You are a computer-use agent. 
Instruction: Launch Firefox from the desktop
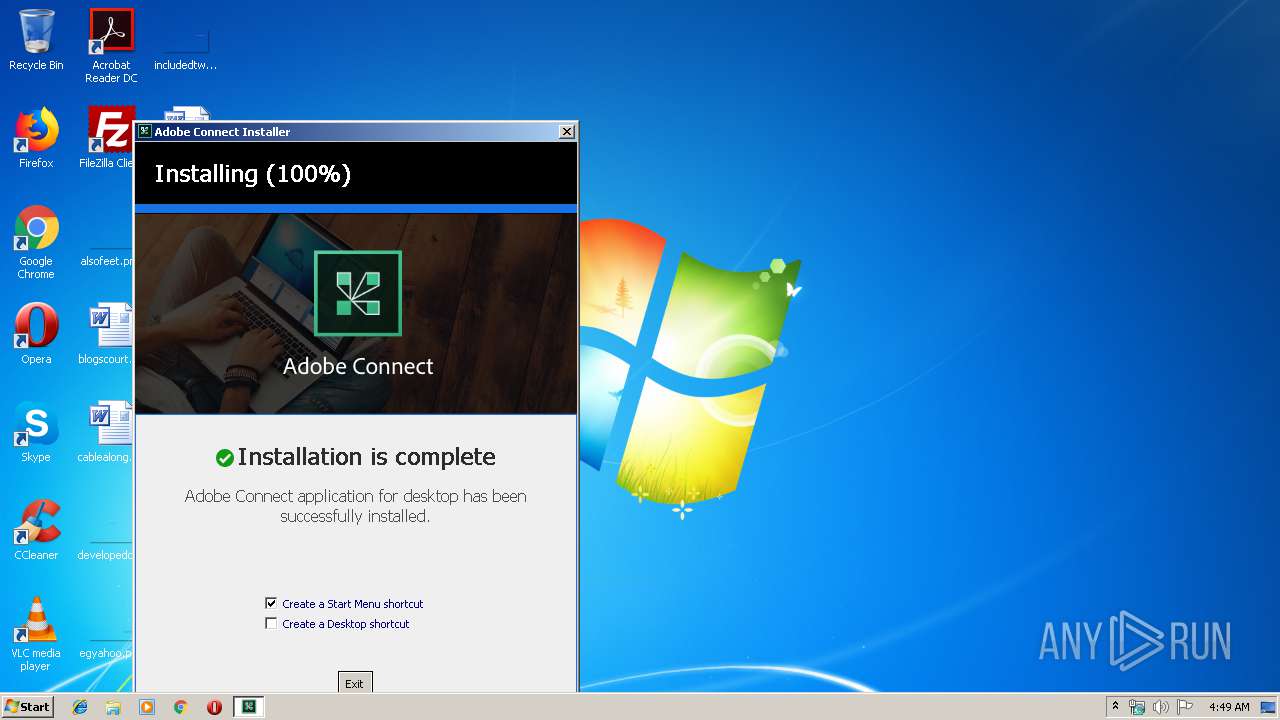(36, 138)
